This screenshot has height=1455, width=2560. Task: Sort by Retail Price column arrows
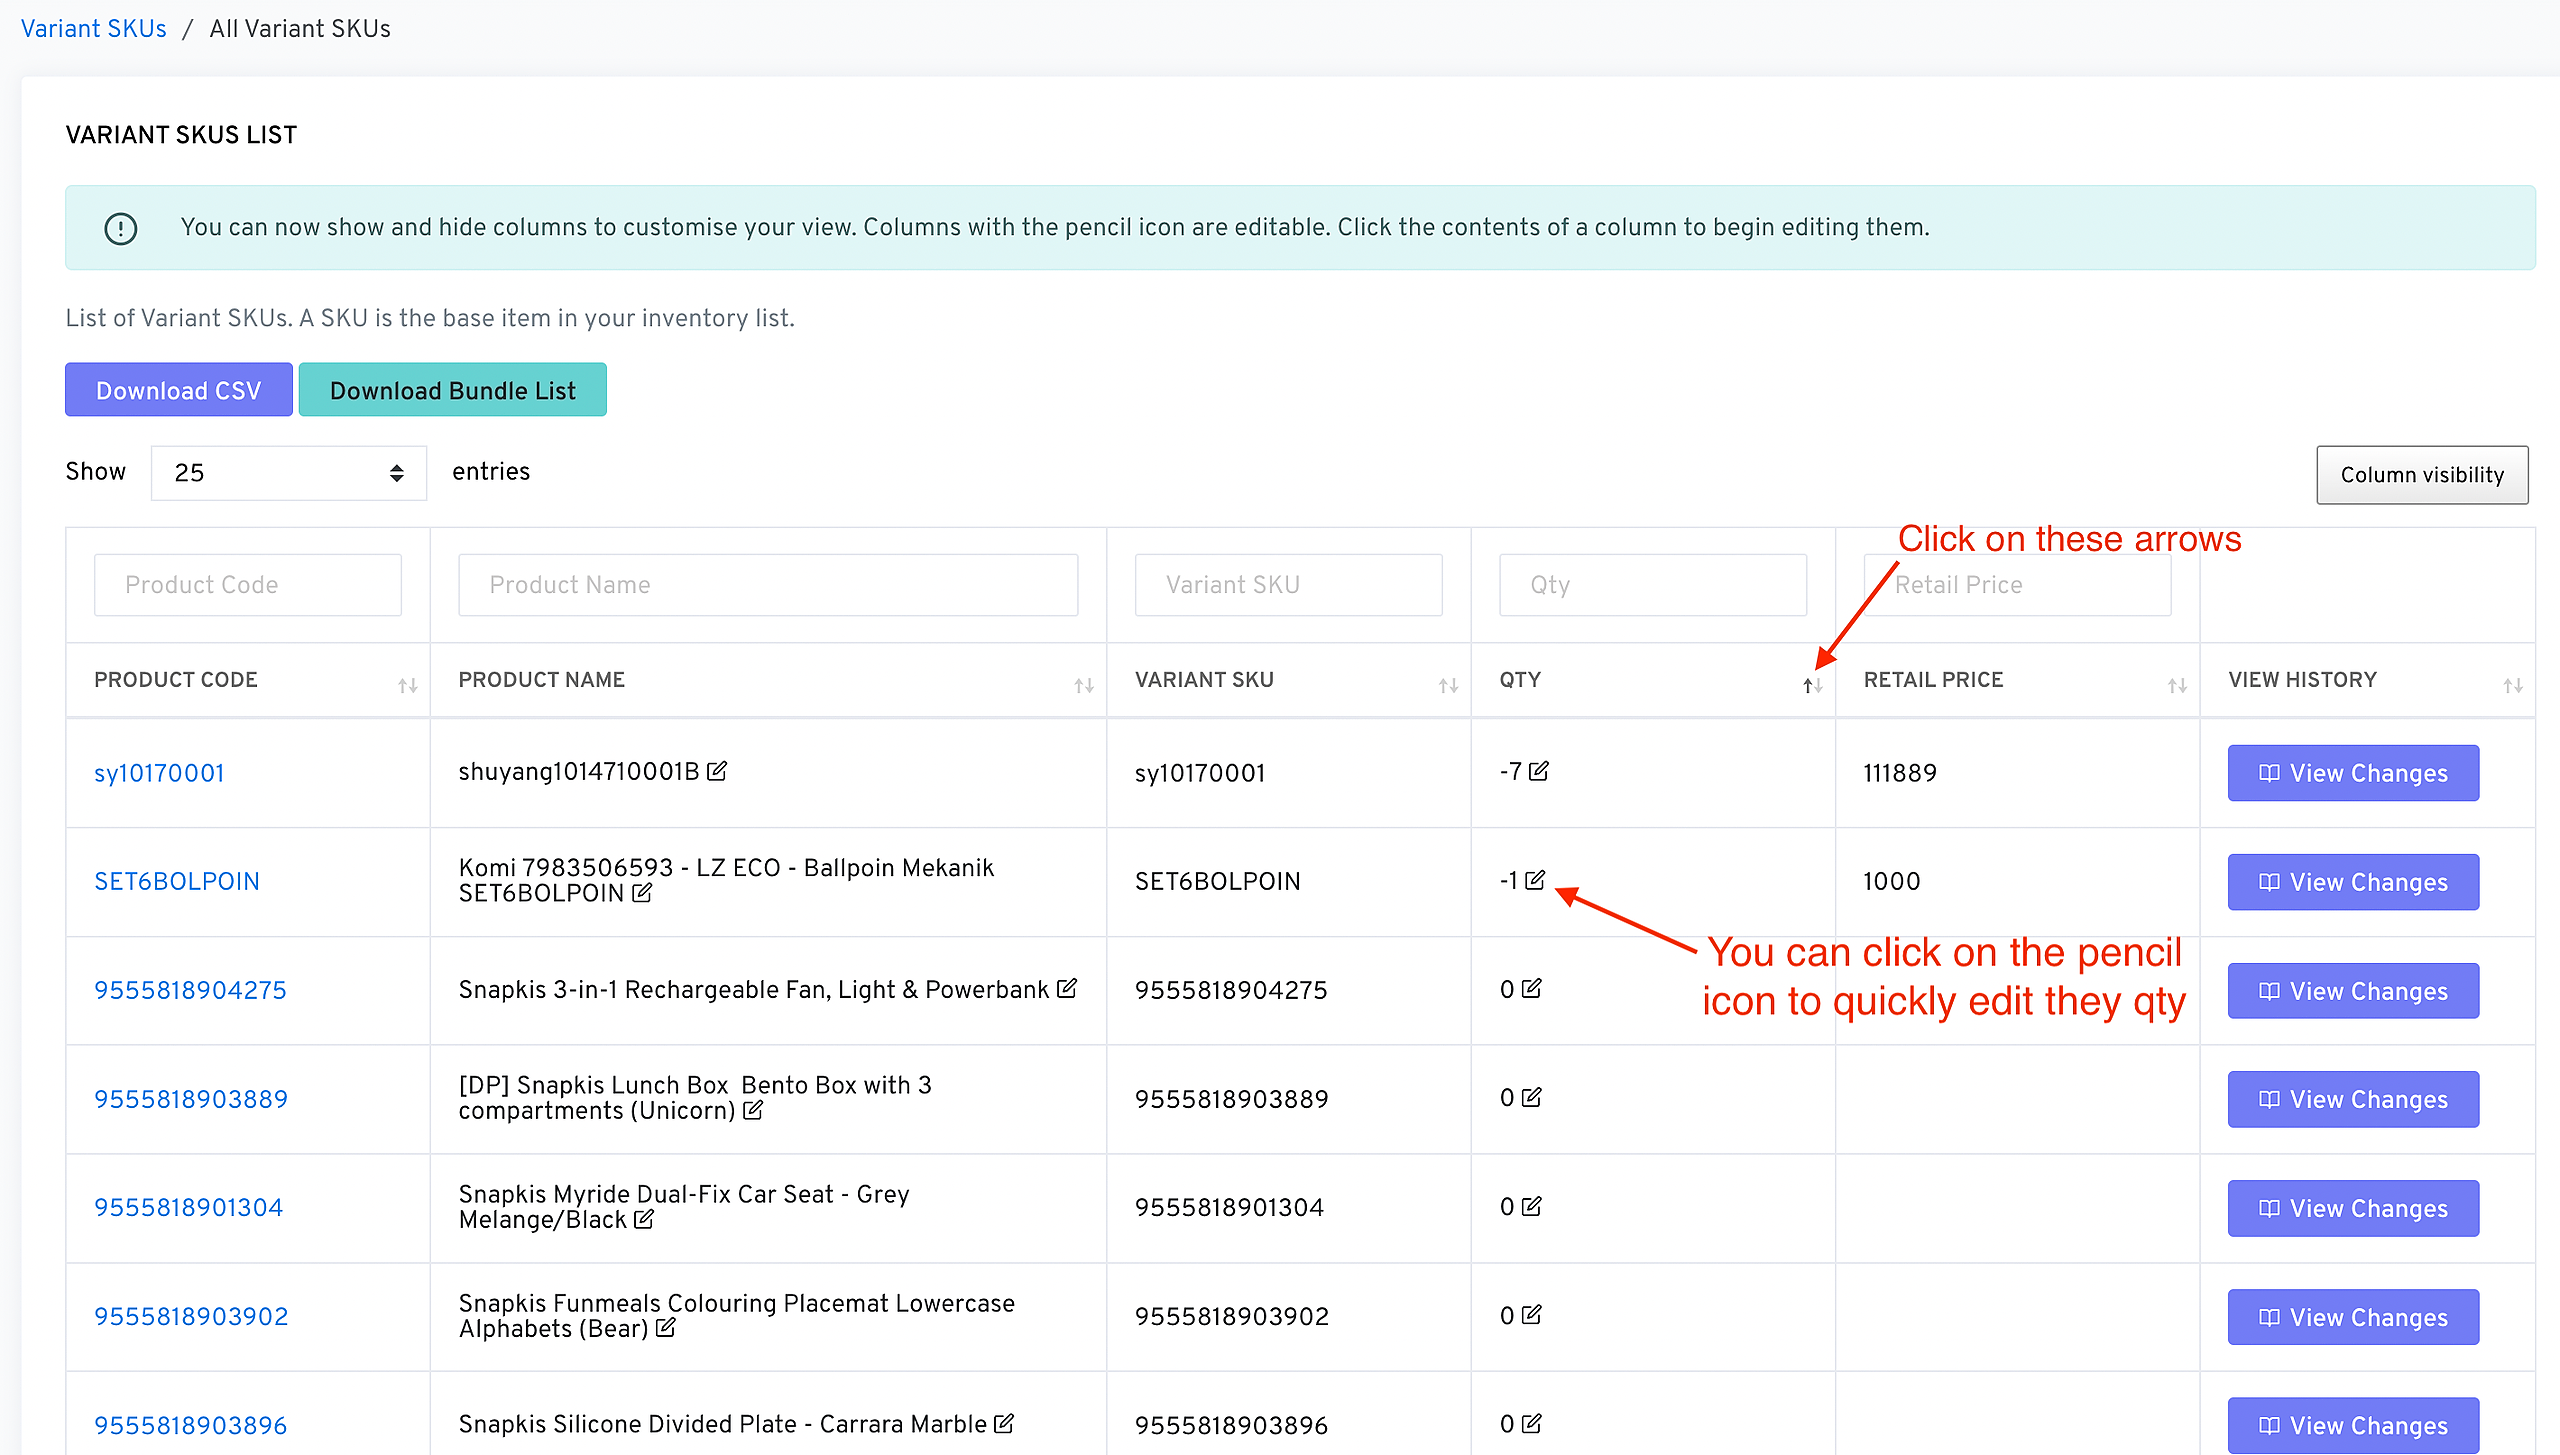coord(2177,685)
